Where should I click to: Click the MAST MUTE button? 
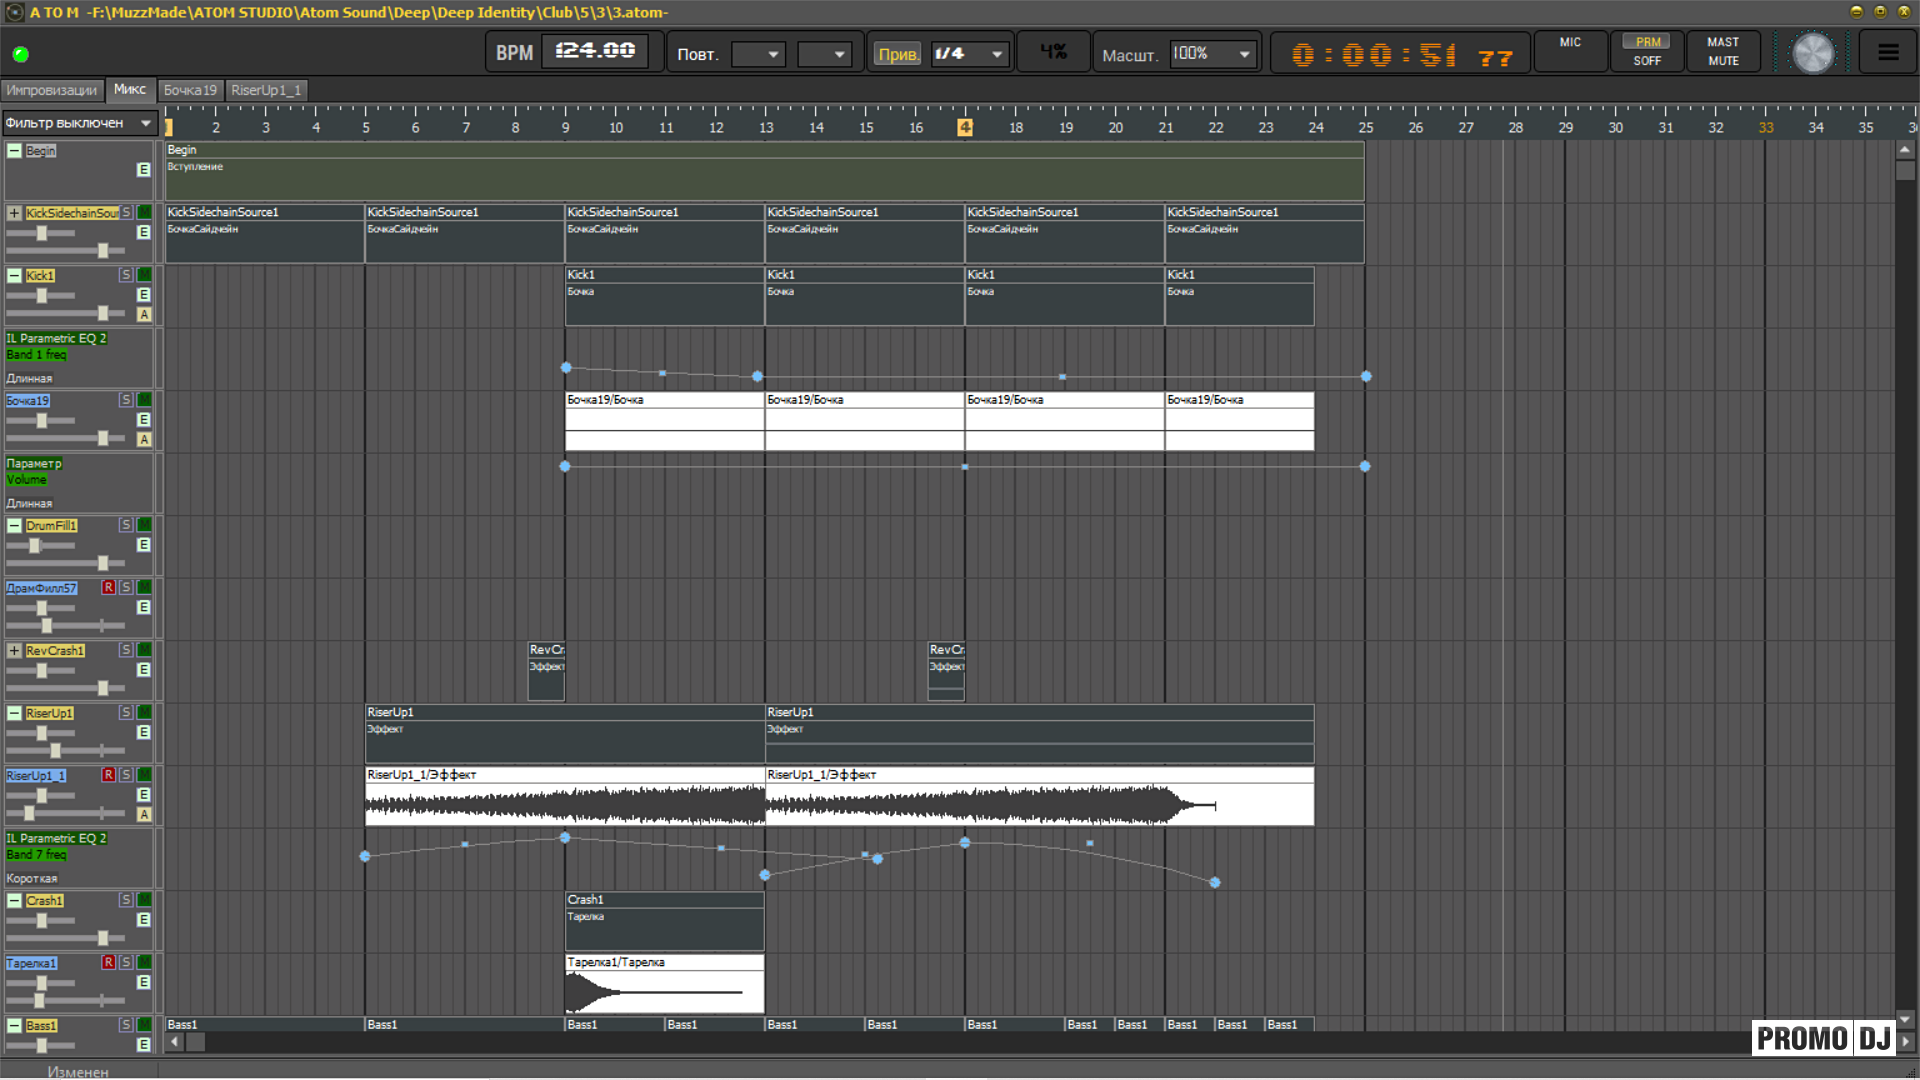click(x=1722, y=51)
